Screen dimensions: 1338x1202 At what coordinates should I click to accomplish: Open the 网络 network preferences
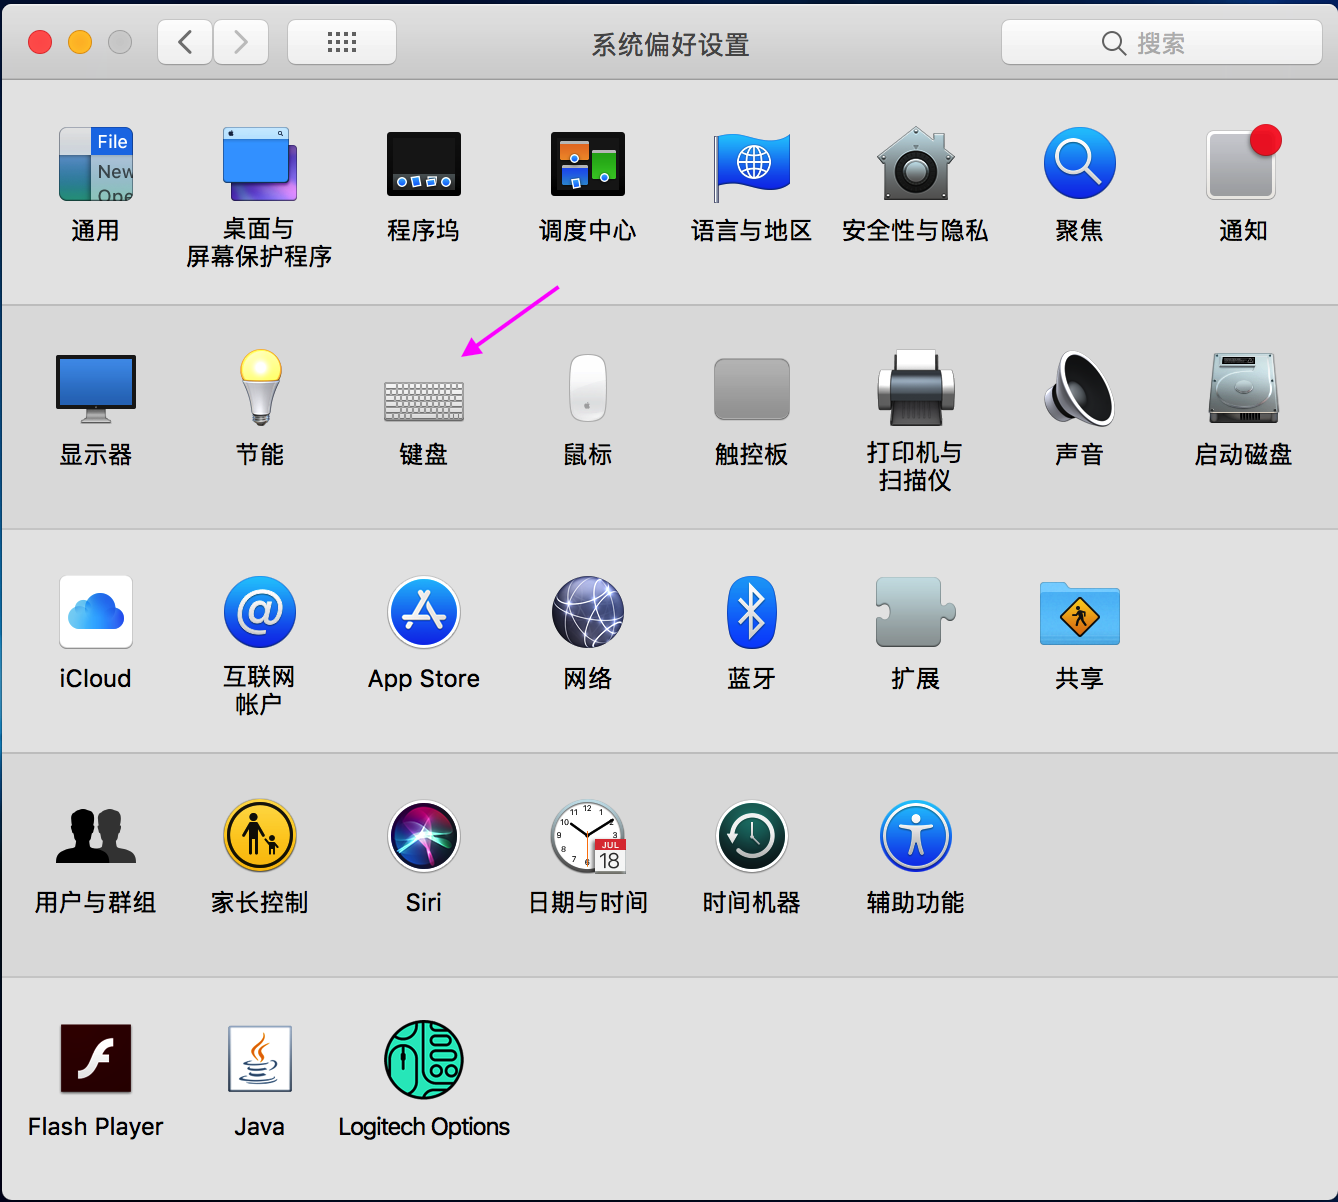(x=588, y=612)
